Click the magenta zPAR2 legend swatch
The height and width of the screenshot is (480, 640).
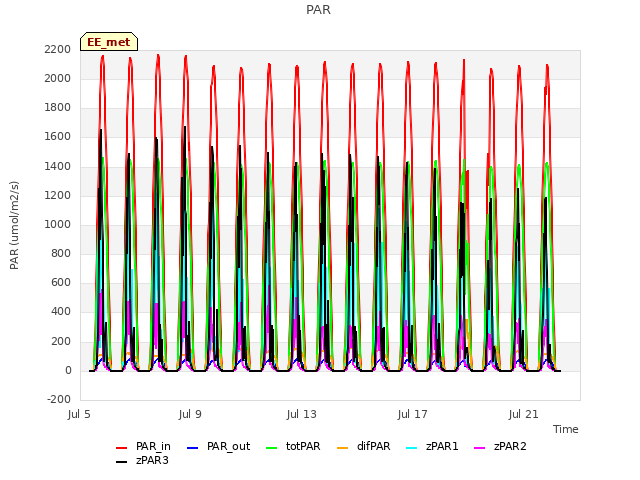coord(480,448)
